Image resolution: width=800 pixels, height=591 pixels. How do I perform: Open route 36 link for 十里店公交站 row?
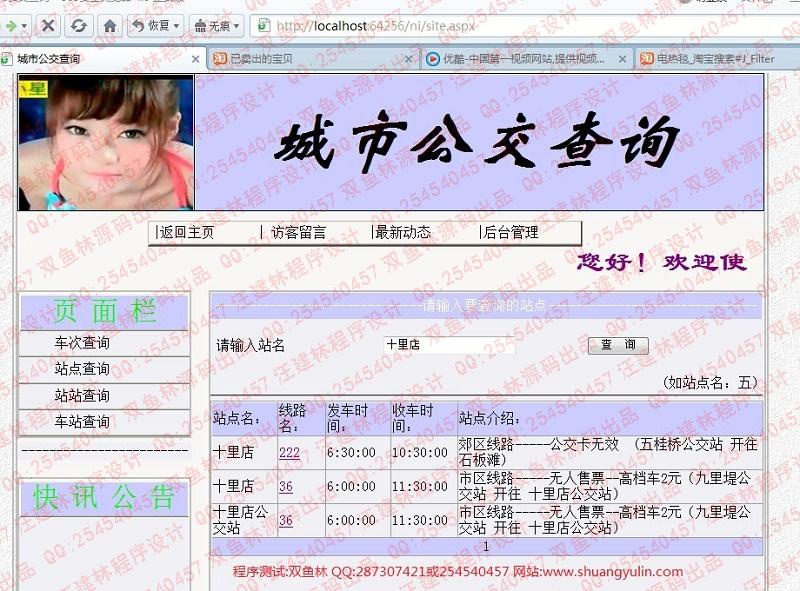point(286,520)
